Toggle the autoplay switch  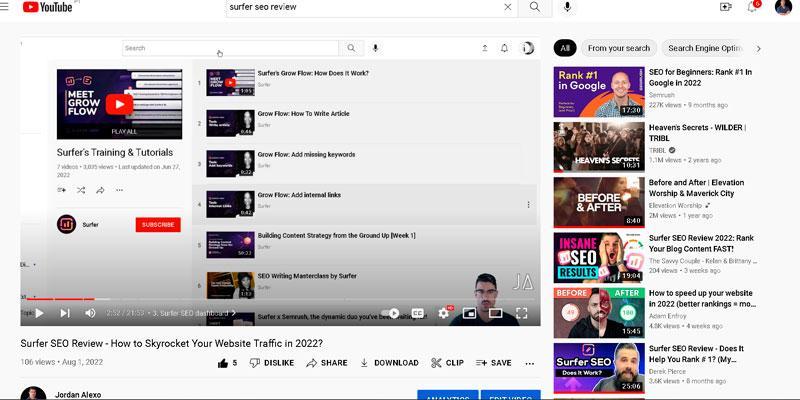click(390, 313)
